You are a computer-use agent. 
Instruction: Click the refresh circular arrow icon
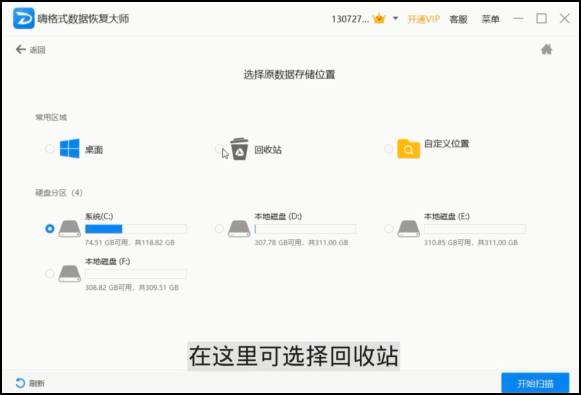(20, 383)
